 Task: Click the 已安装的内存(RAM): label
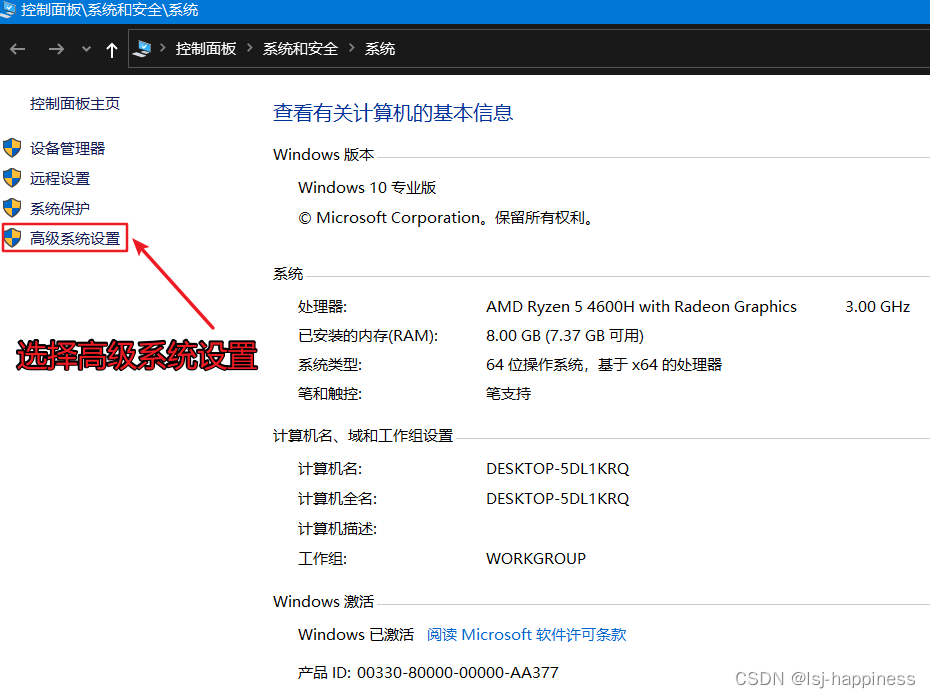coord(368,336)
